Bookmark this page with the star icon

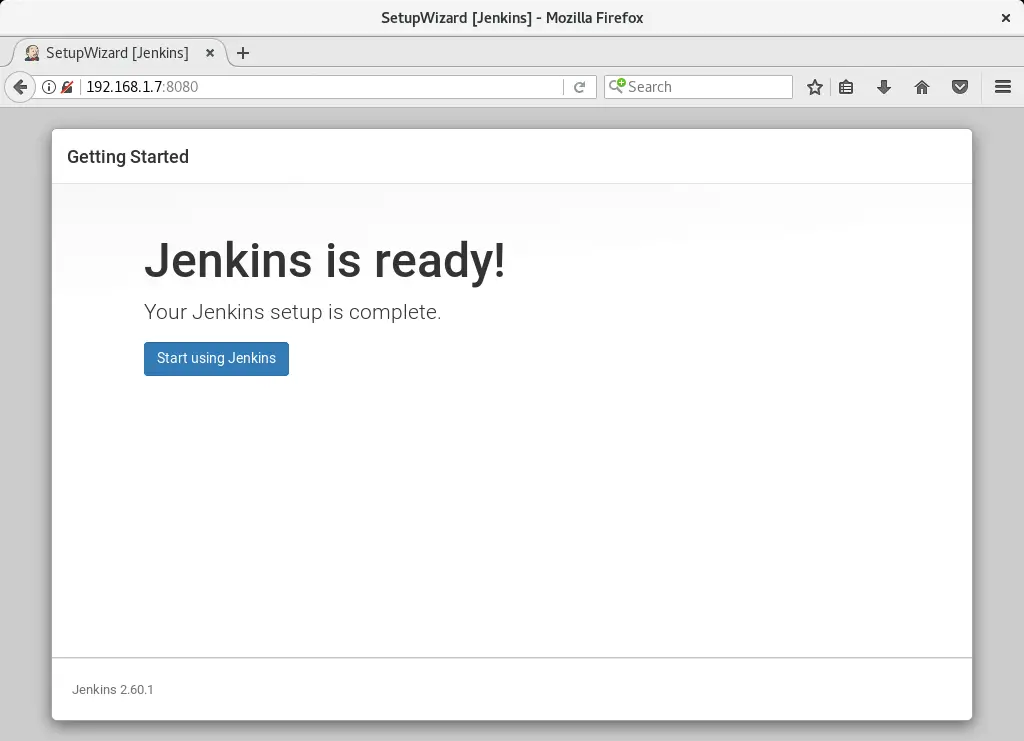click(814, 87)
